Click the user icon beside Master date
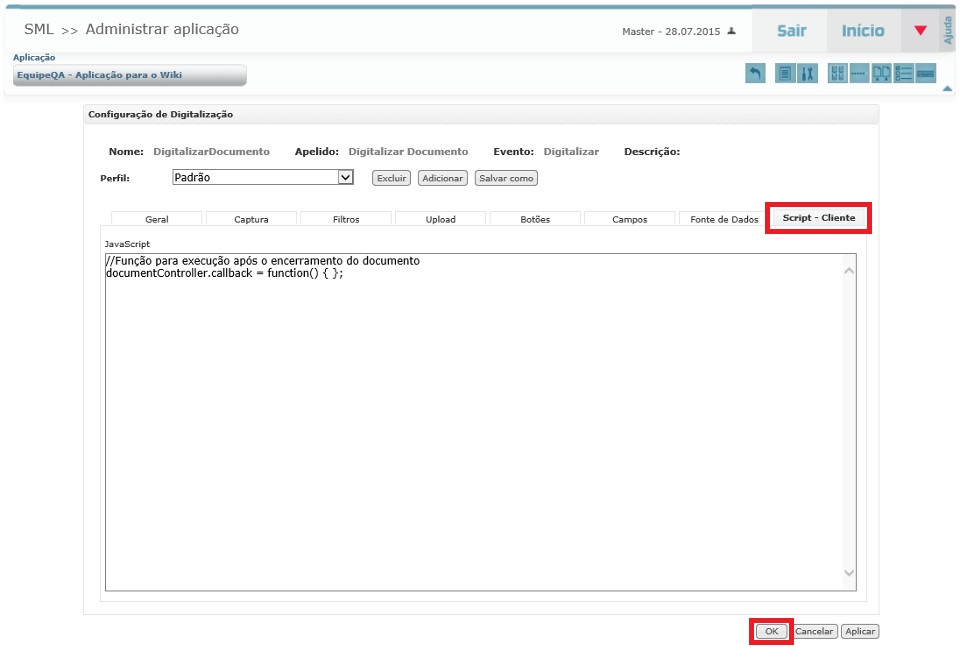Viewport: 960px width, 658px height. click(x=732, y=31)
